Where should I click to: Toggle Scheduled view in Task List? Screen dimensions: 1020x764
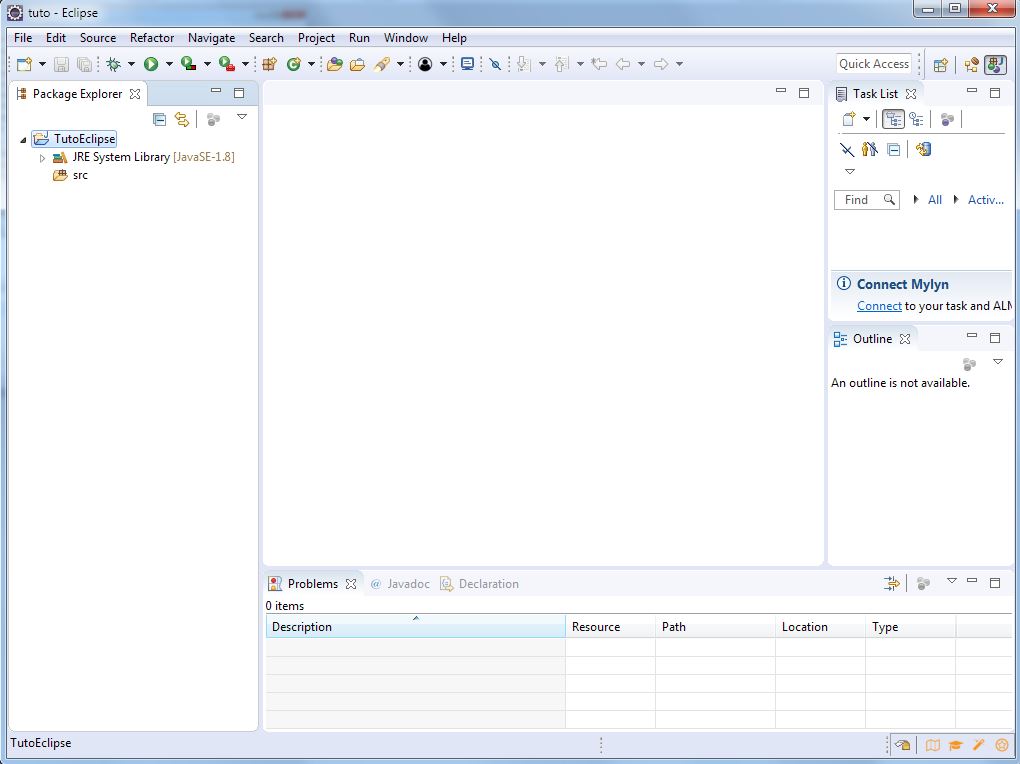(x=916, y=119)
